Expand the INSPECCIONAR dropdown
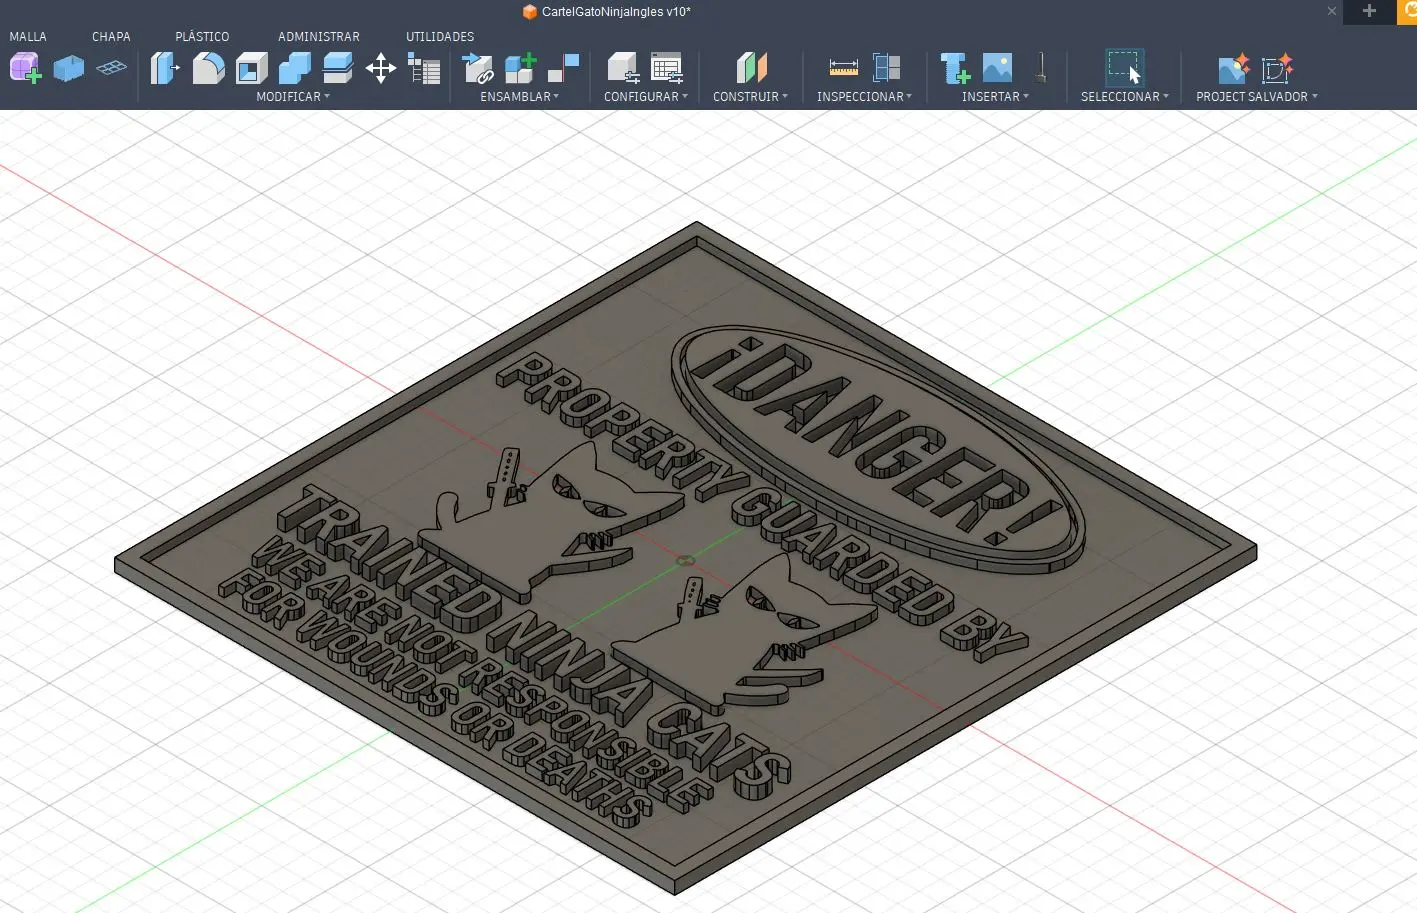Image resolution: width=1417 pixels, height=913 pixels. 864,97
